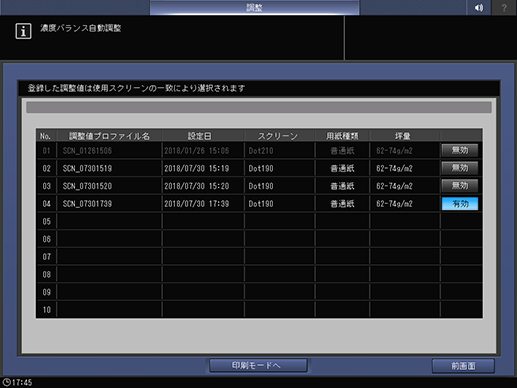Click 普通紙 in row 01
517x388 pixels.
click(342, 151)
